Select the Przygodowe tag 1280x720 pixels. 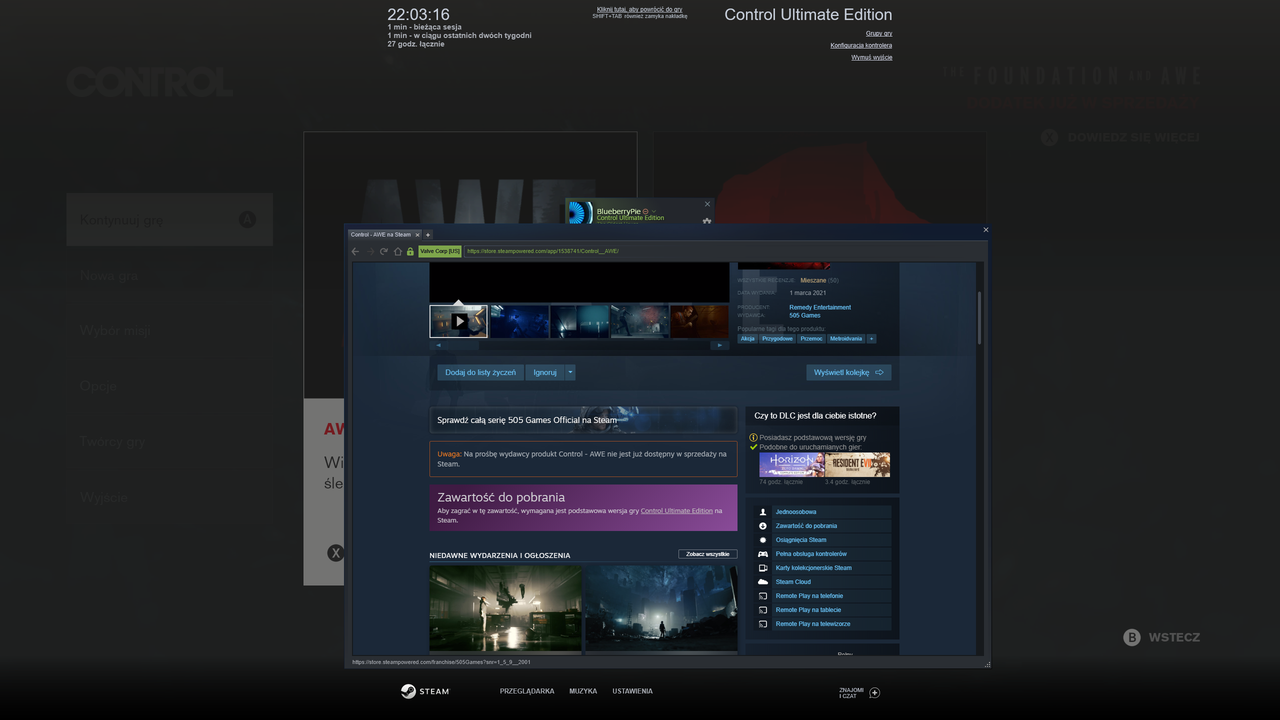click(777, 339)
